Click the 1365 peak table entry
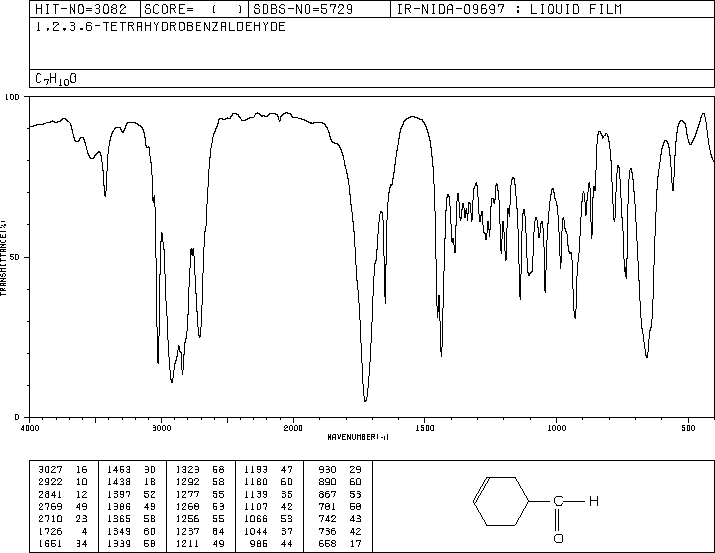 (x=119, y=519)
